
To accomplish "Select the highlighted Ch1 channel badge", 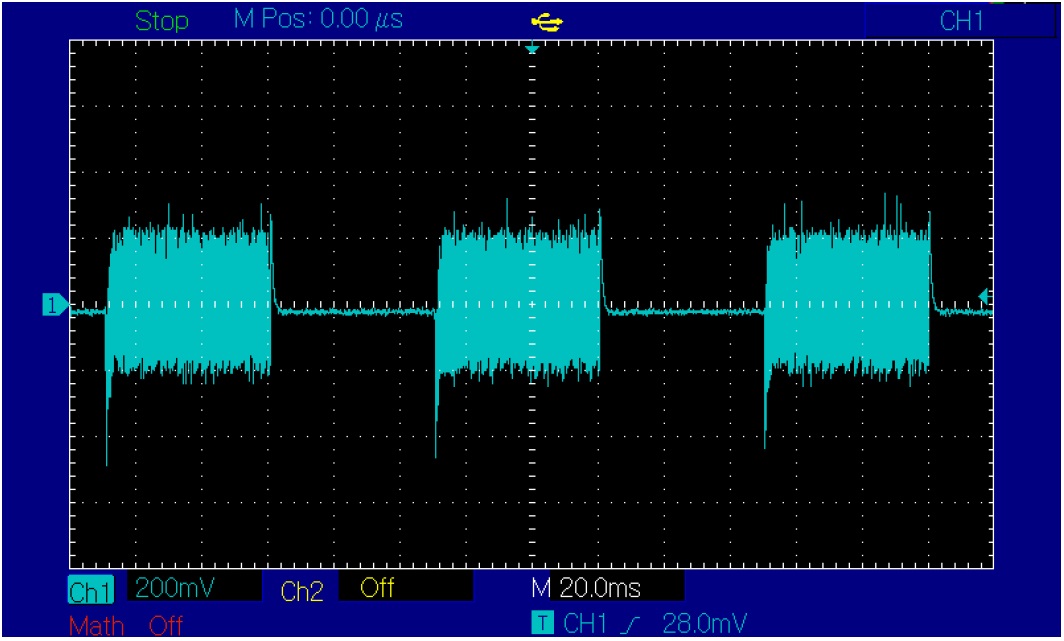I will pos(91,590).
